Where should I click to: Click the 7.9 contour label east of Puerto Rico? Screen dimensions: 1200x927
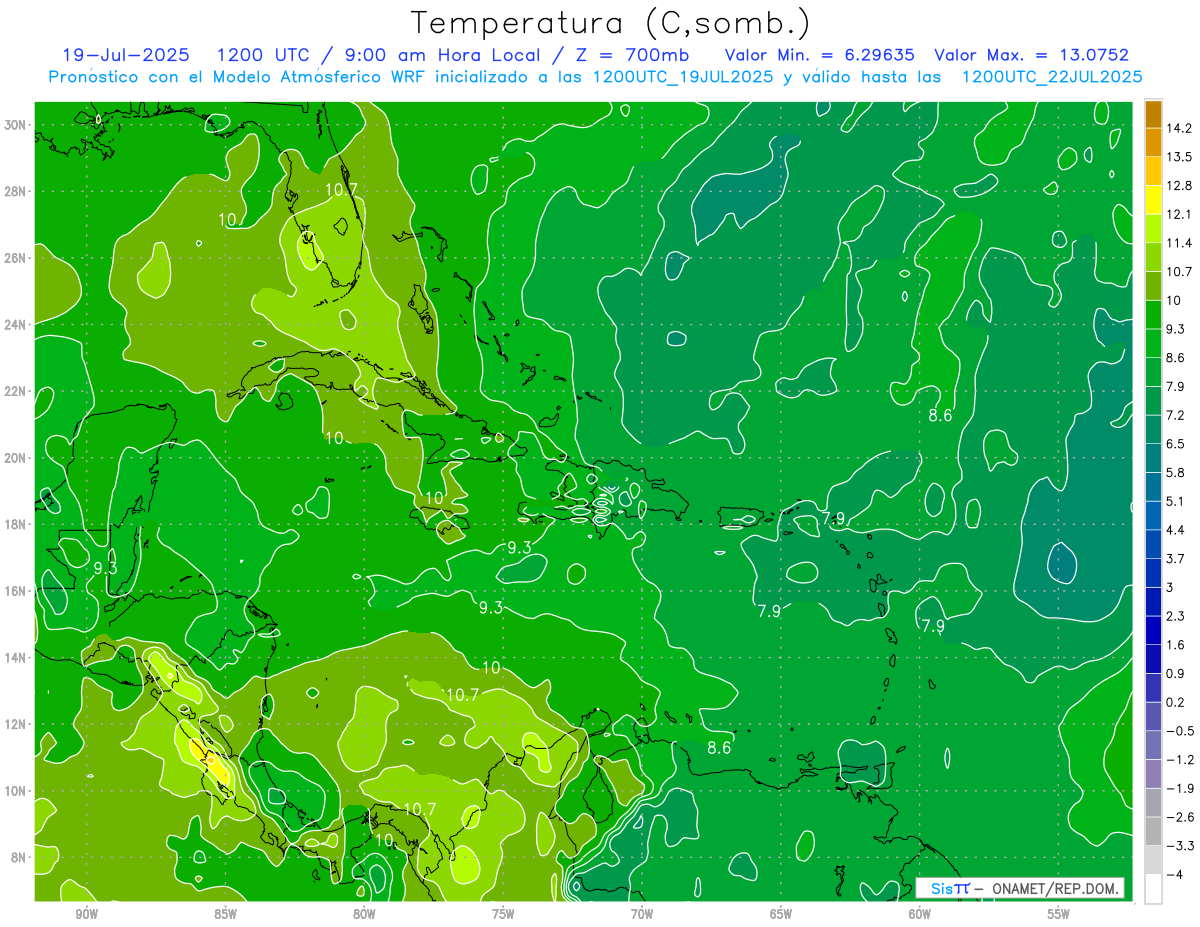(x=834, y=518)
